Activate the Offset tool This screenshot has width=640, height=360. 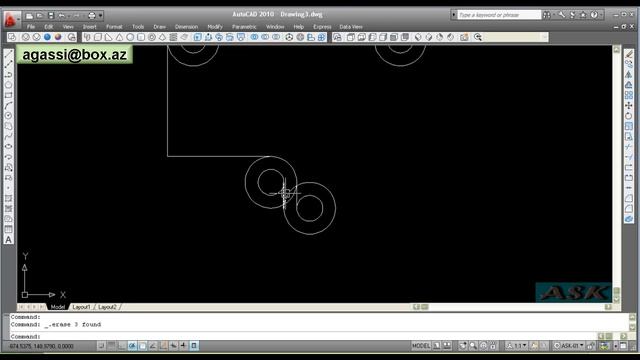[629, 85]
